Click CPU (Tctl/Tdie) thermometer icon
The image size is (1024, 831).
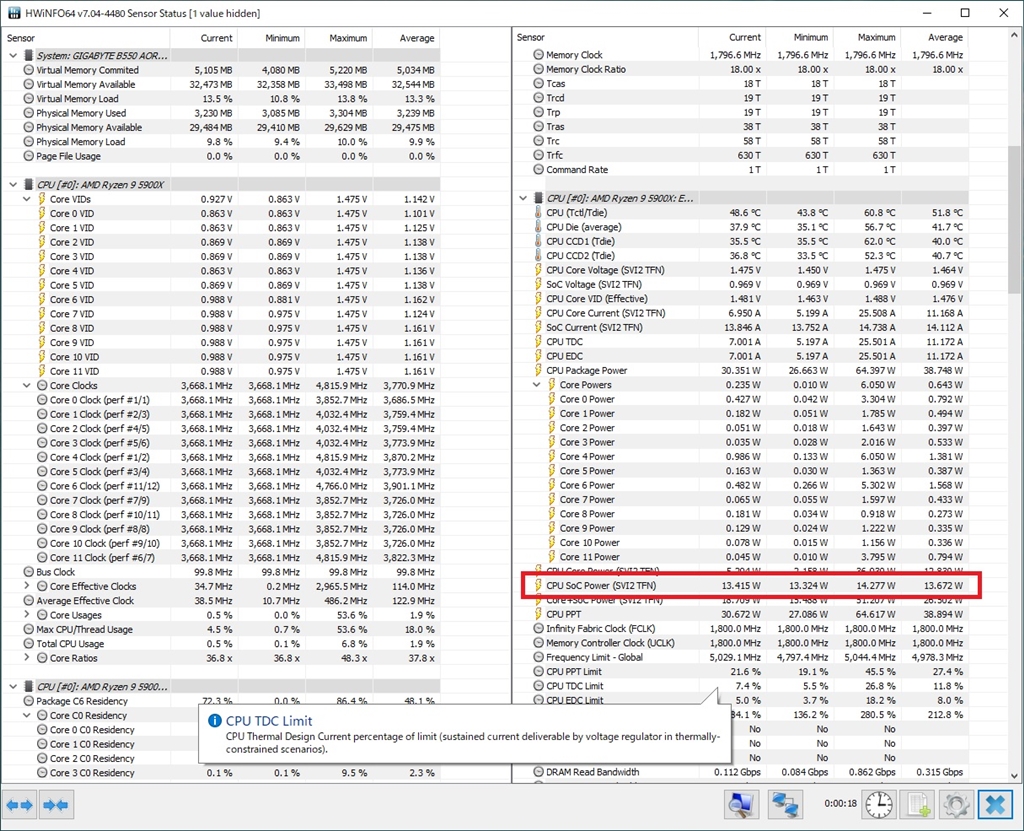point(538,212)
